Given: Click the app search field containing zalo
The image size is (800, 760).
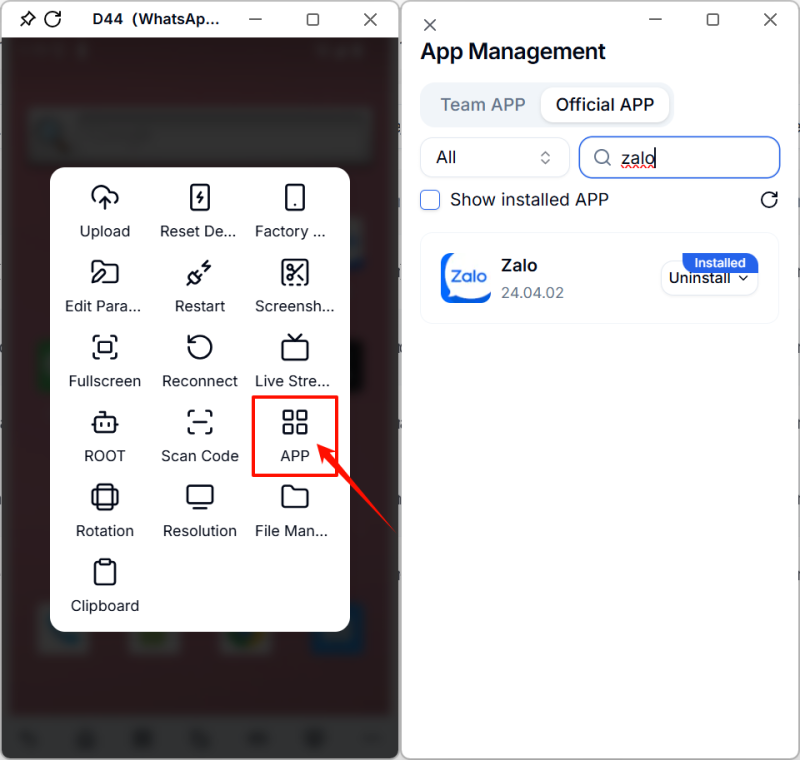Looking at the screenshot, I should click(x=690, y=157).
